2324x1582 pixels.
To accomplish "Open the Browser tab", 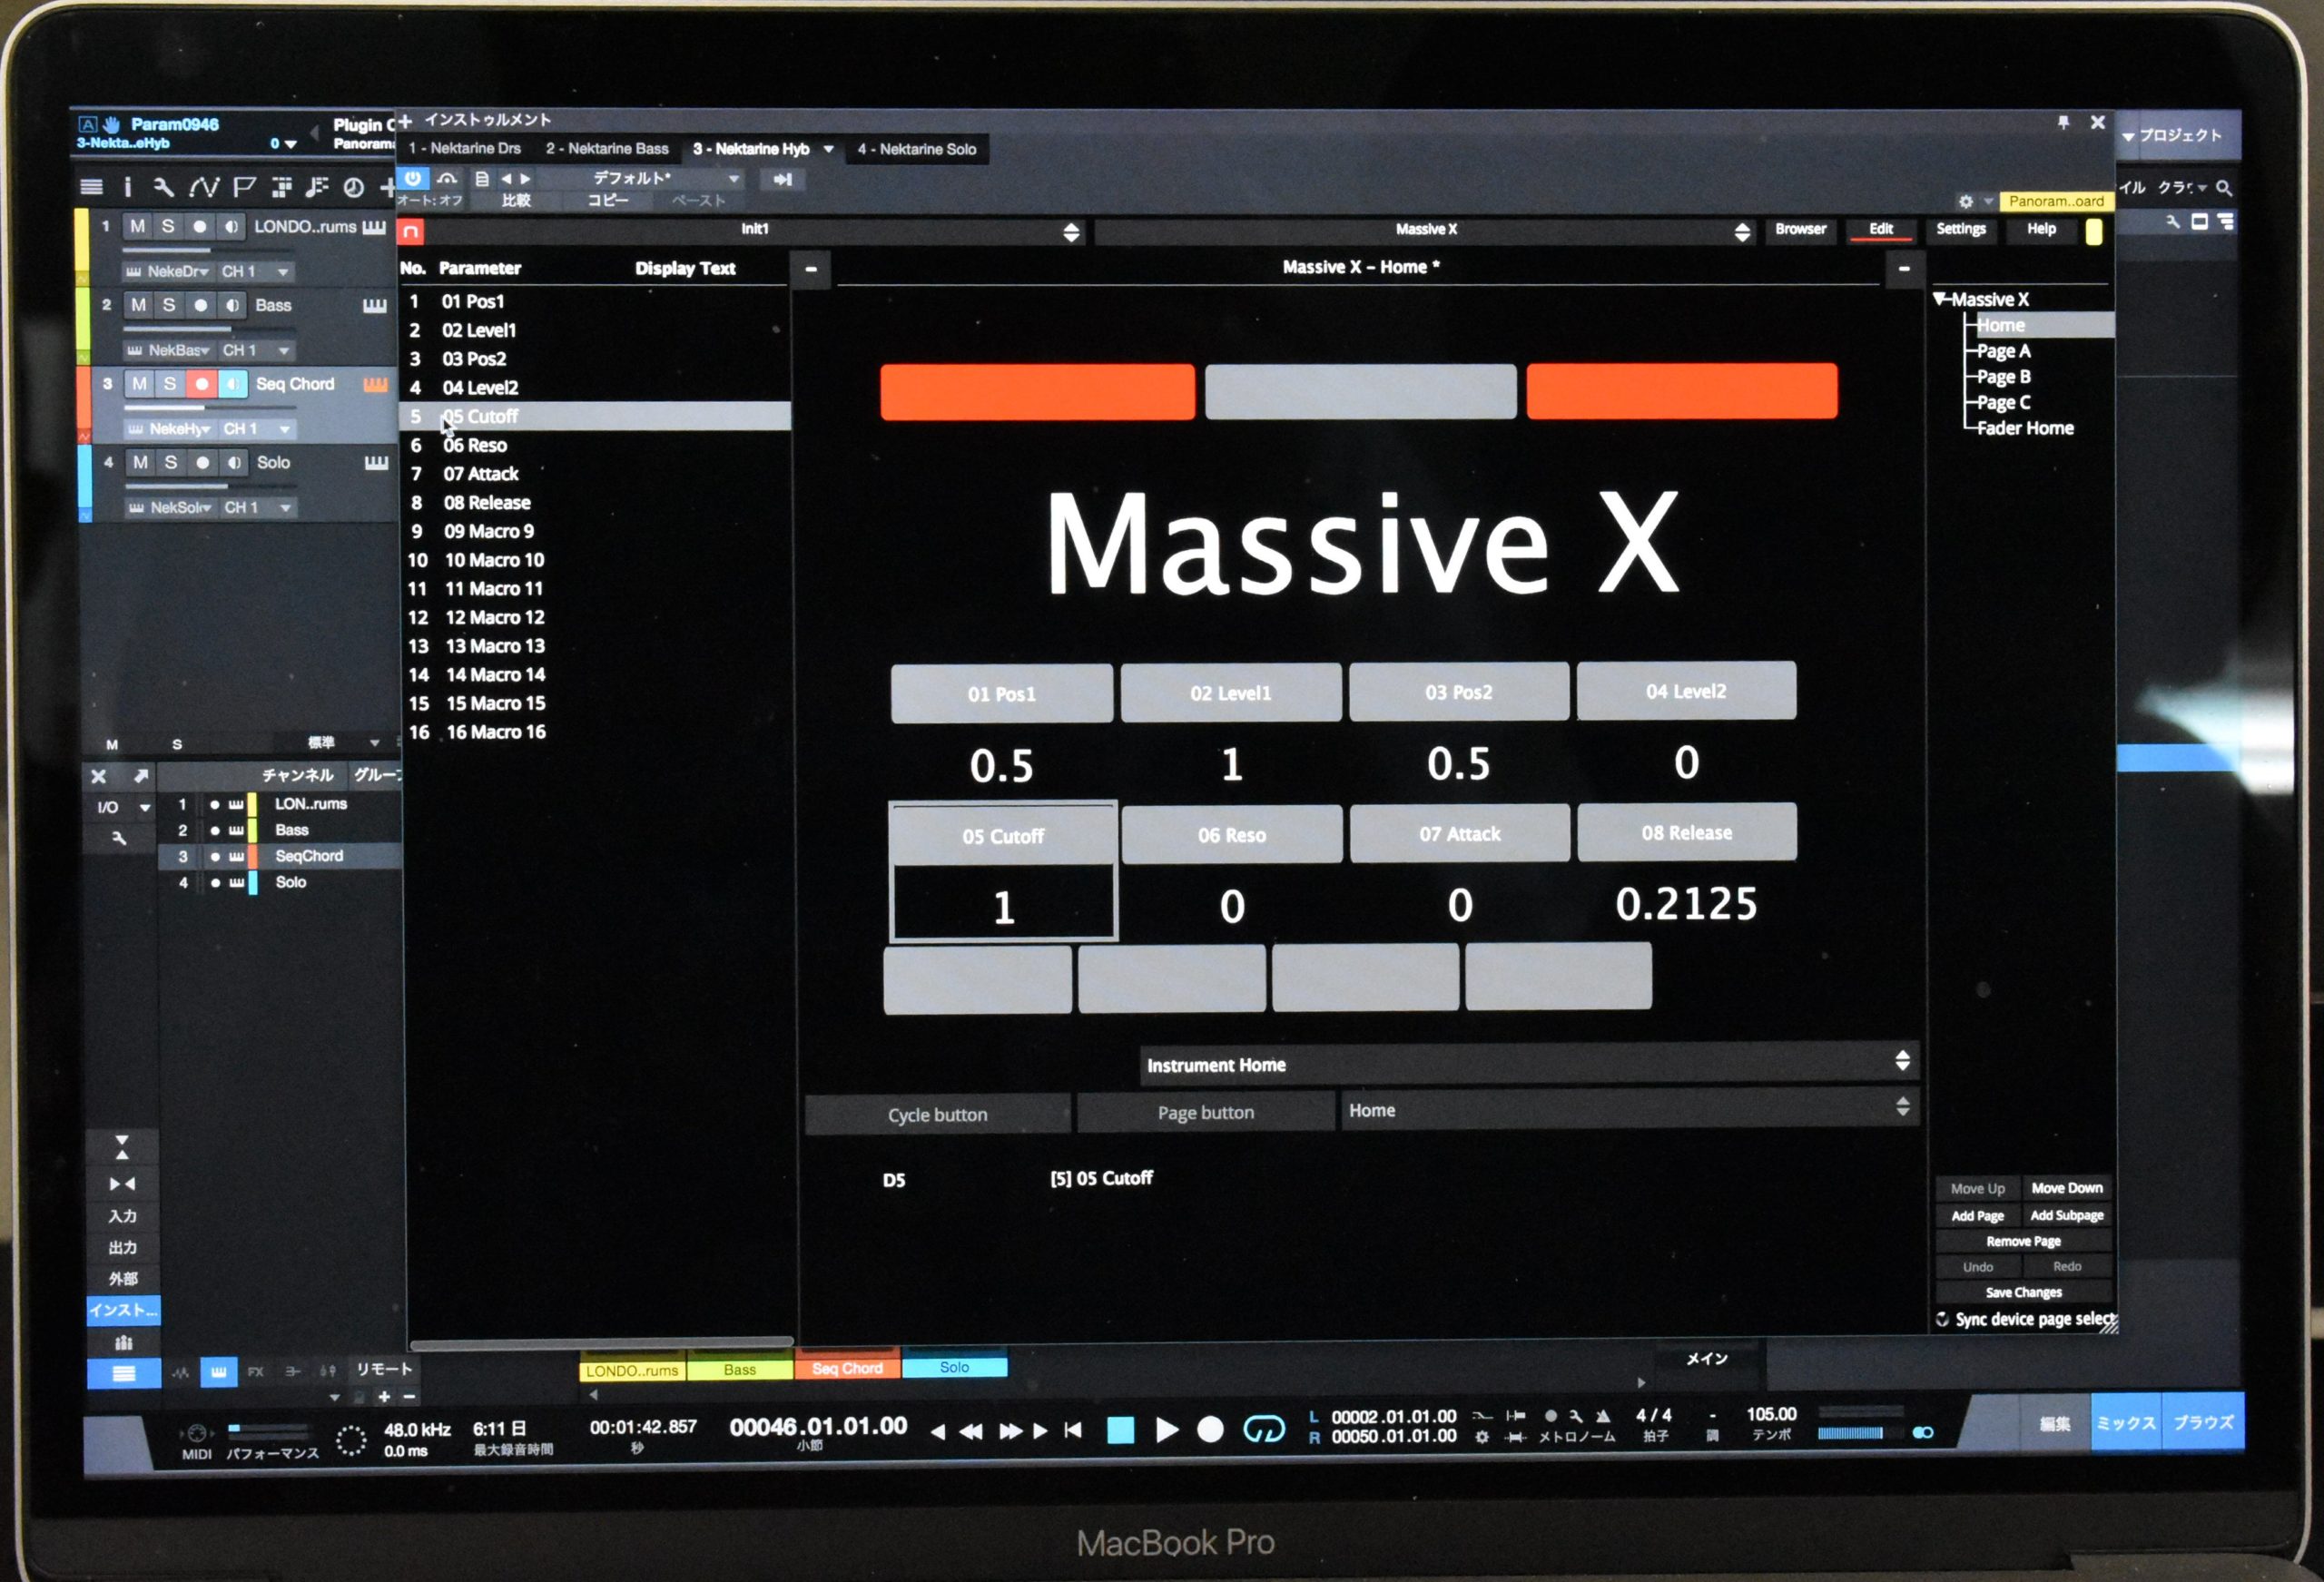I will point(1800,229).
